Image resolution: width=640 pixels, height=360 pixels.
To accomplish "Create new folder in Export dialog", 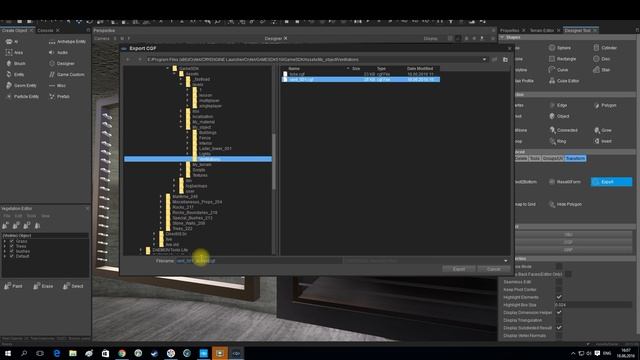I will 505,60.
